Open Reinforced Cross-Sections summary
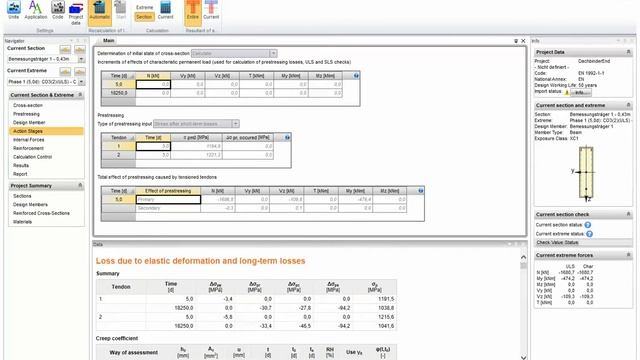The height and width of the screenshot is (360, 640). click(x=41, y=213)
